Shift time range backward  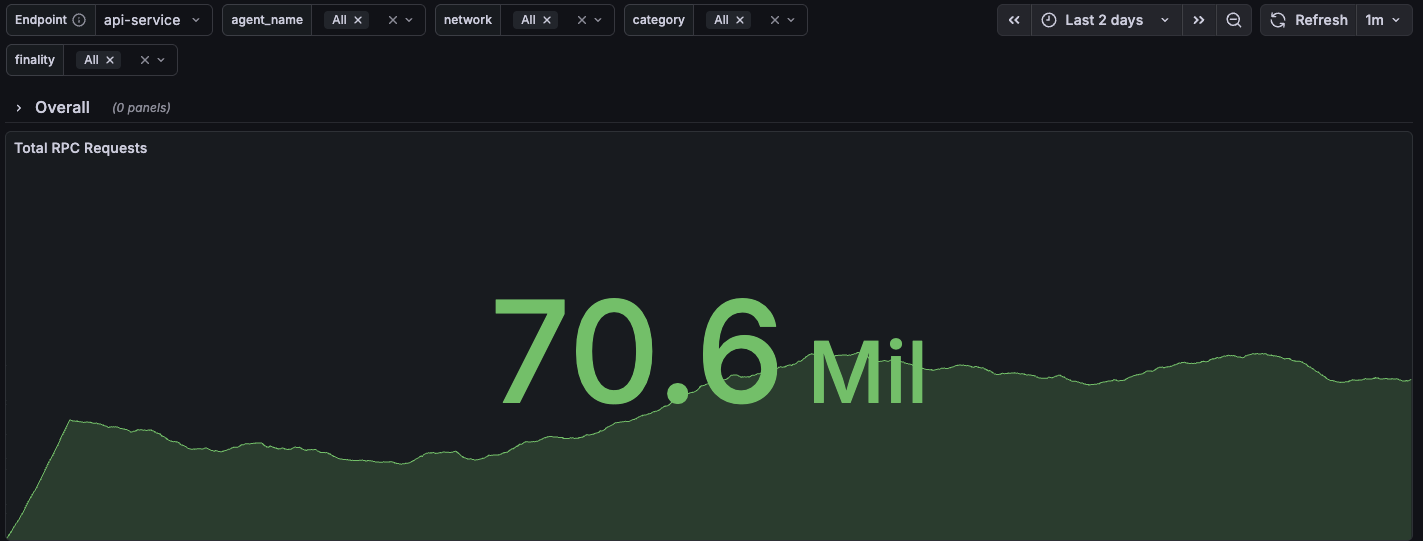click(x=1014, y=20)
